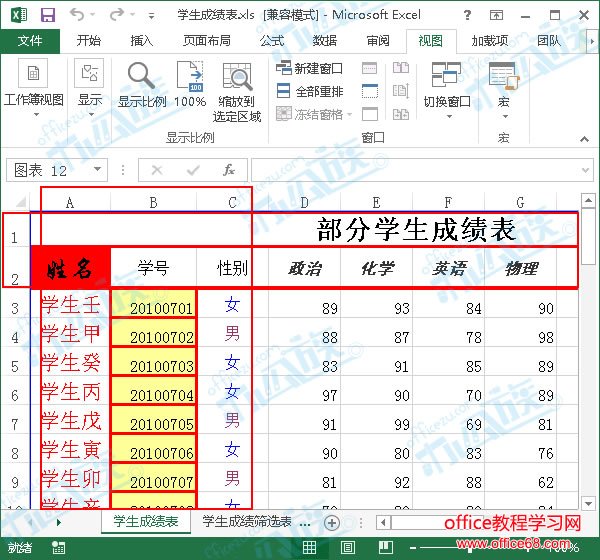Image resolution: width=600 pixels, height=560 pixels.
Task: Open the 文件 tab
Action: 30,41
